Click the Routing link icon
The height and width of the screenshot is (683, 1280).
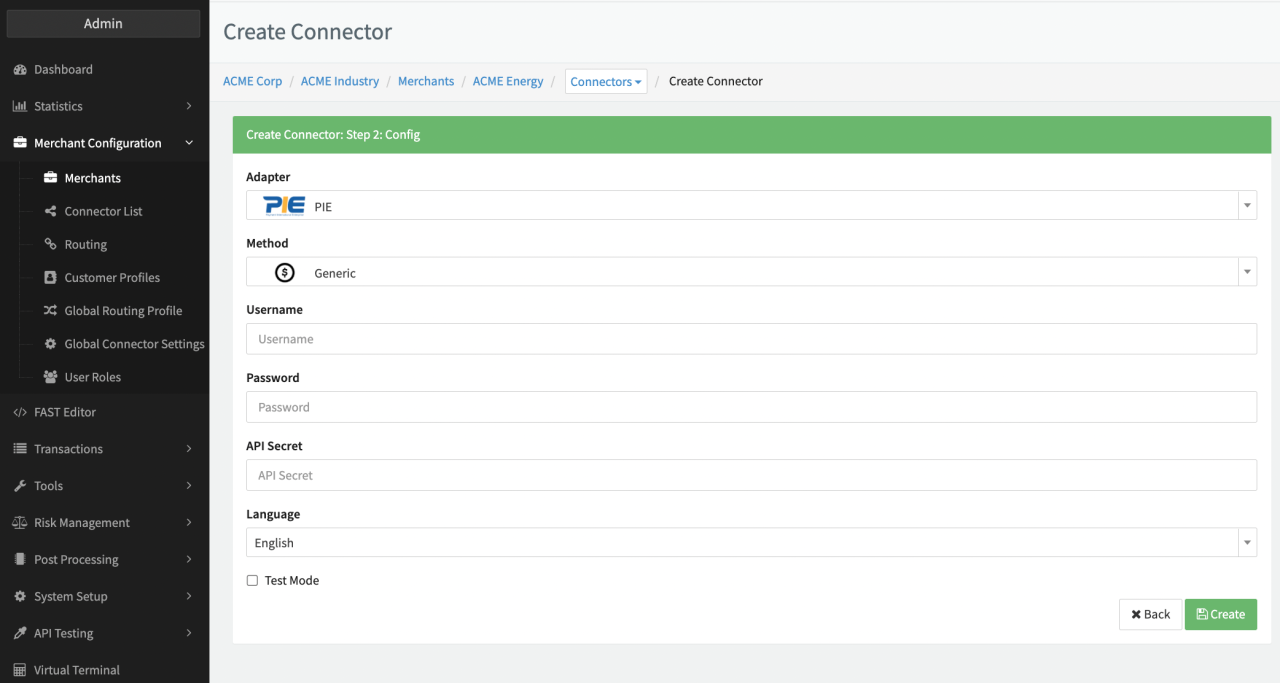51,244
